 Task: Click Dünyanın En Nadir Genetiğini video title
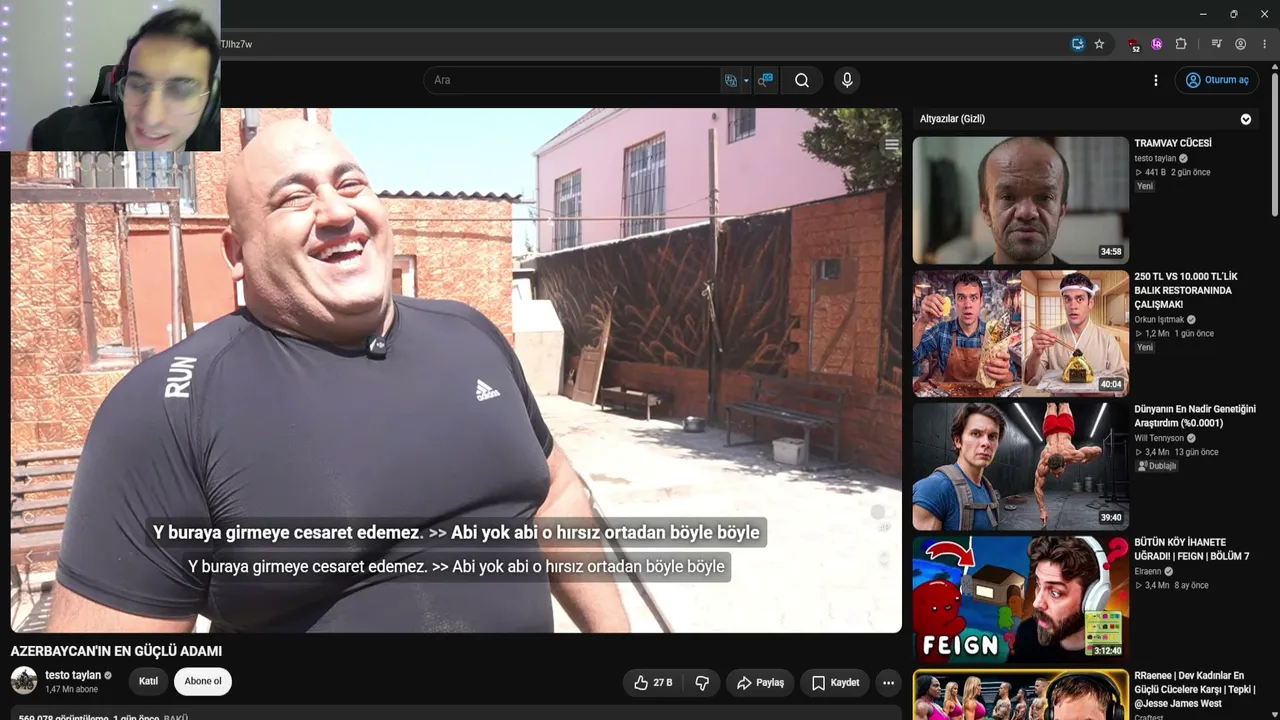pos(1195,416)
